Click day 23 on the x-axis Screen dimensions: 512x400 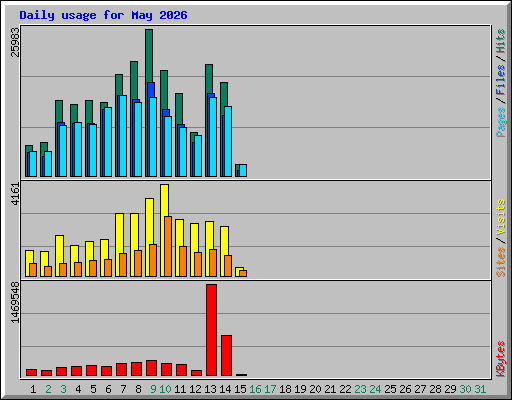[x=360, y=389]
